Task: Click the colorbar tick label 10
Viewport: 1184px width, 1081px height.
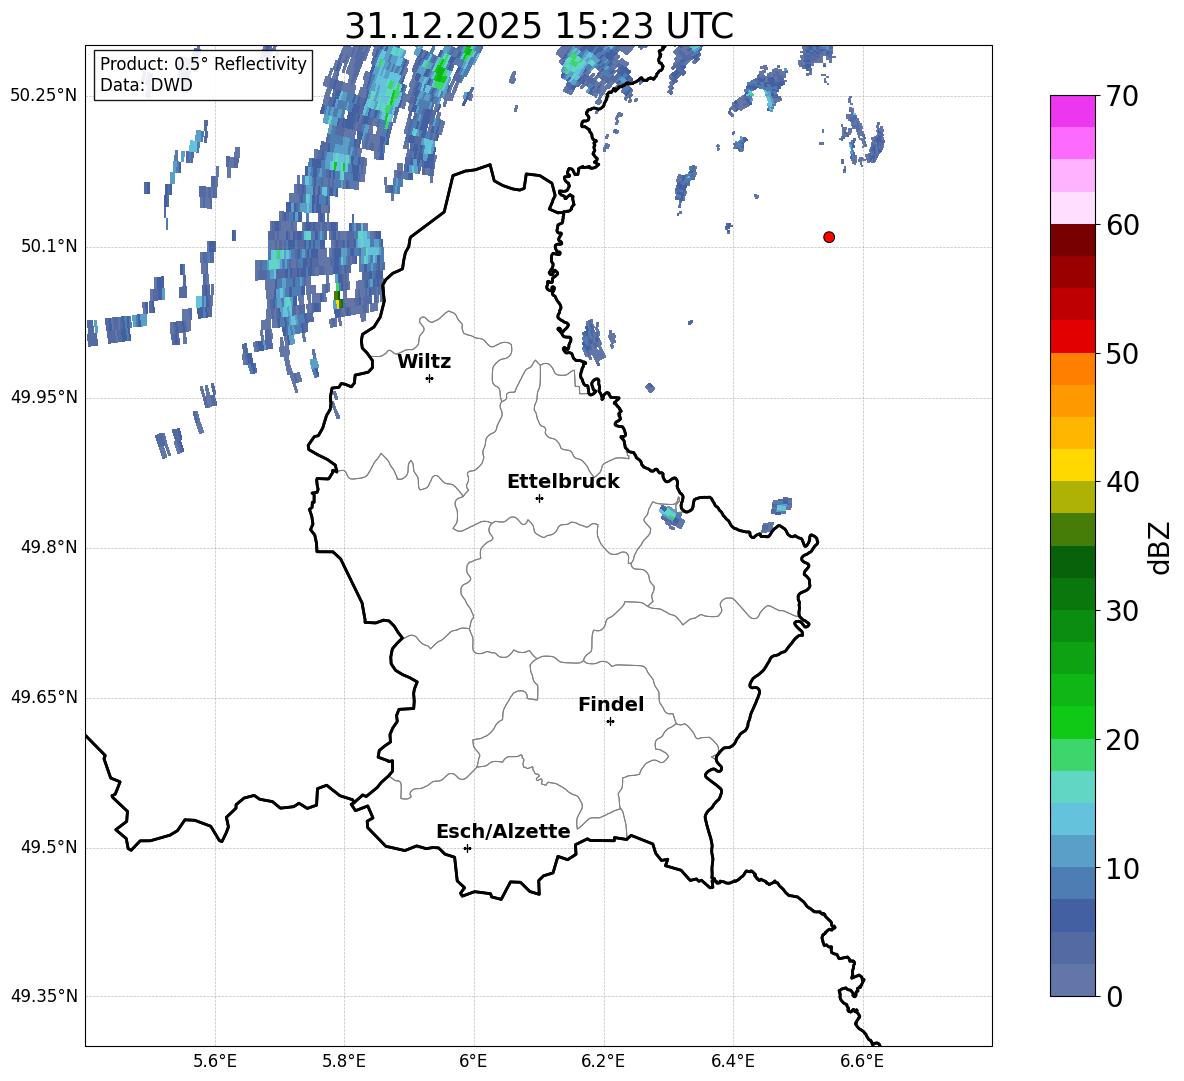Action: 1122,868
